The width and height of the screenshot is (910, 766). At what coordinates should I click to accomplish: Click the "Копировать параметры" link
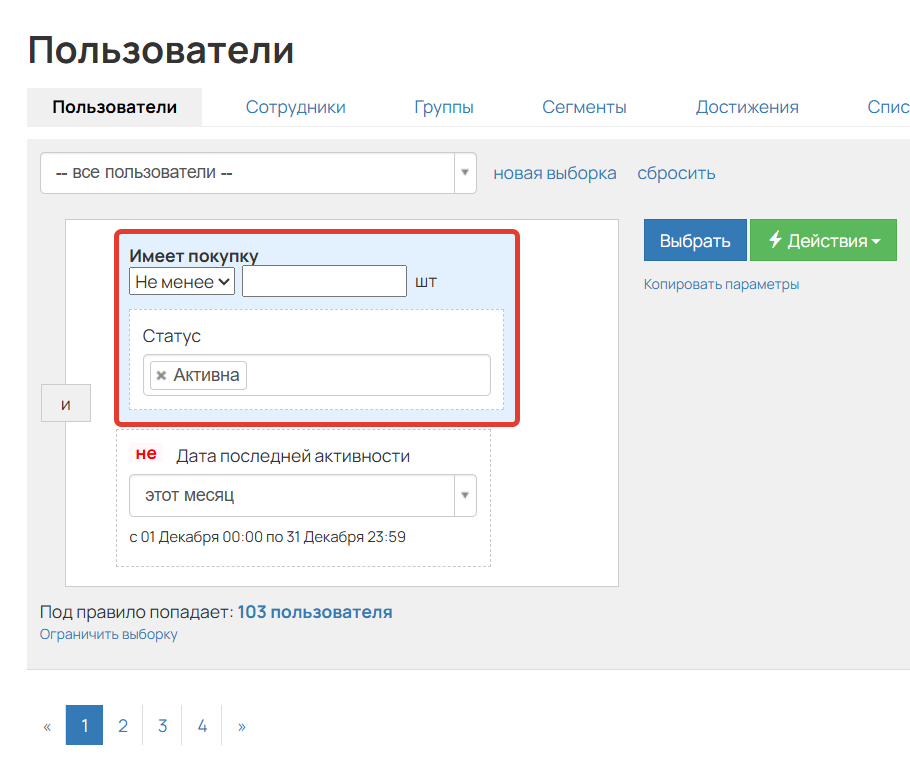click(721, 284)
